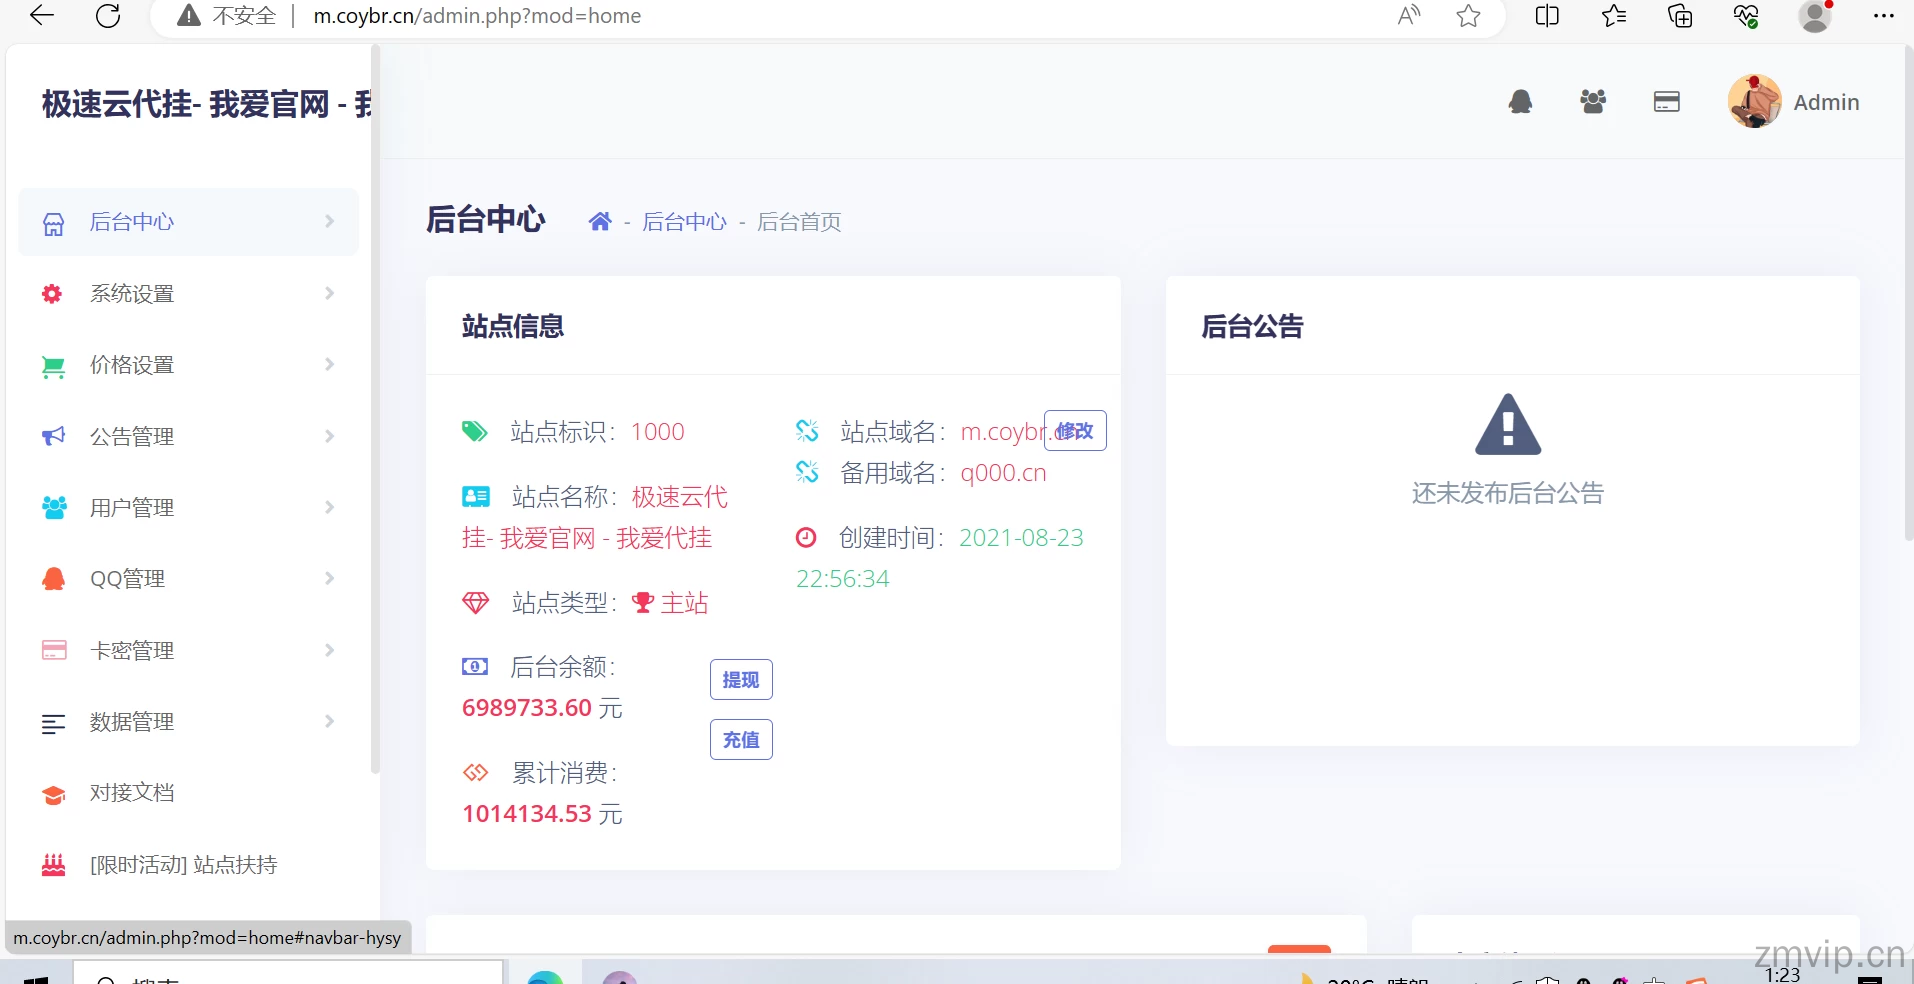The image size is (1914, 984).
Task: Open the 价格设置 sidebar menu
Action: click(x=188, y=365)
